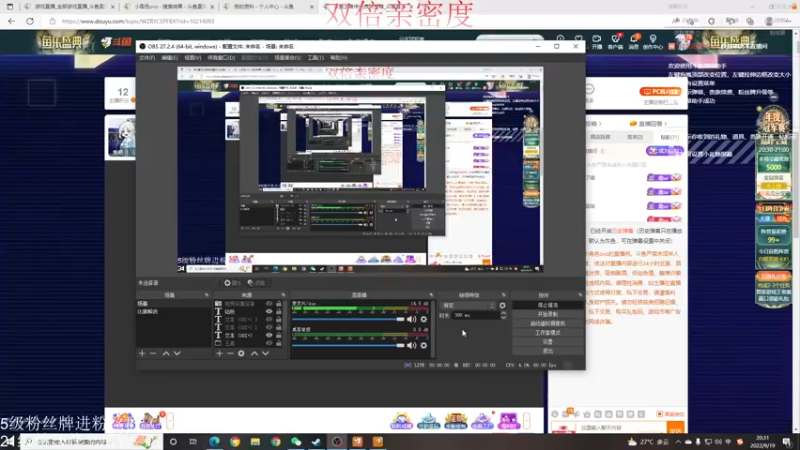
Task: Click browser back arrow
Action: tap(11, 21)
